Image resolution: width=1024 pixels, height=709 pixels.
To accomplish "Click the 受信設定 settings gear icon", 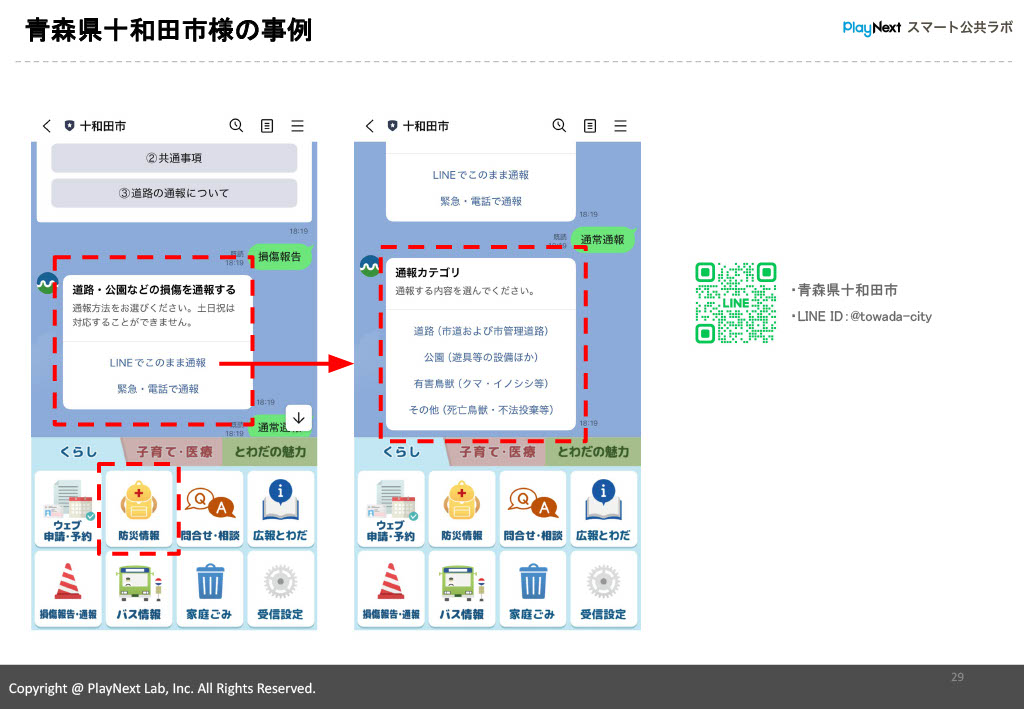I will click(x=281, y=589).
